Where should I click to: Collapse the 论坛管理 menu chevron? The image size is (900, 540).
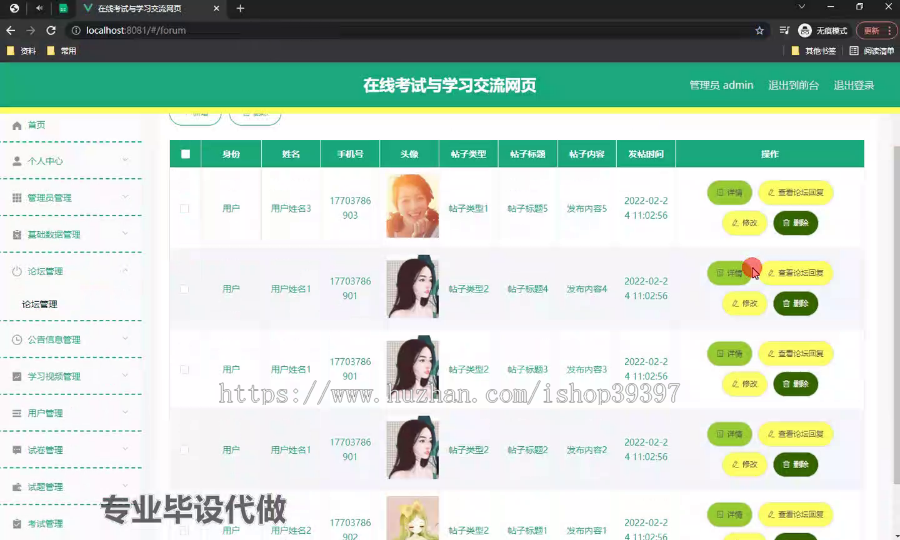click(x=125, y=271)
